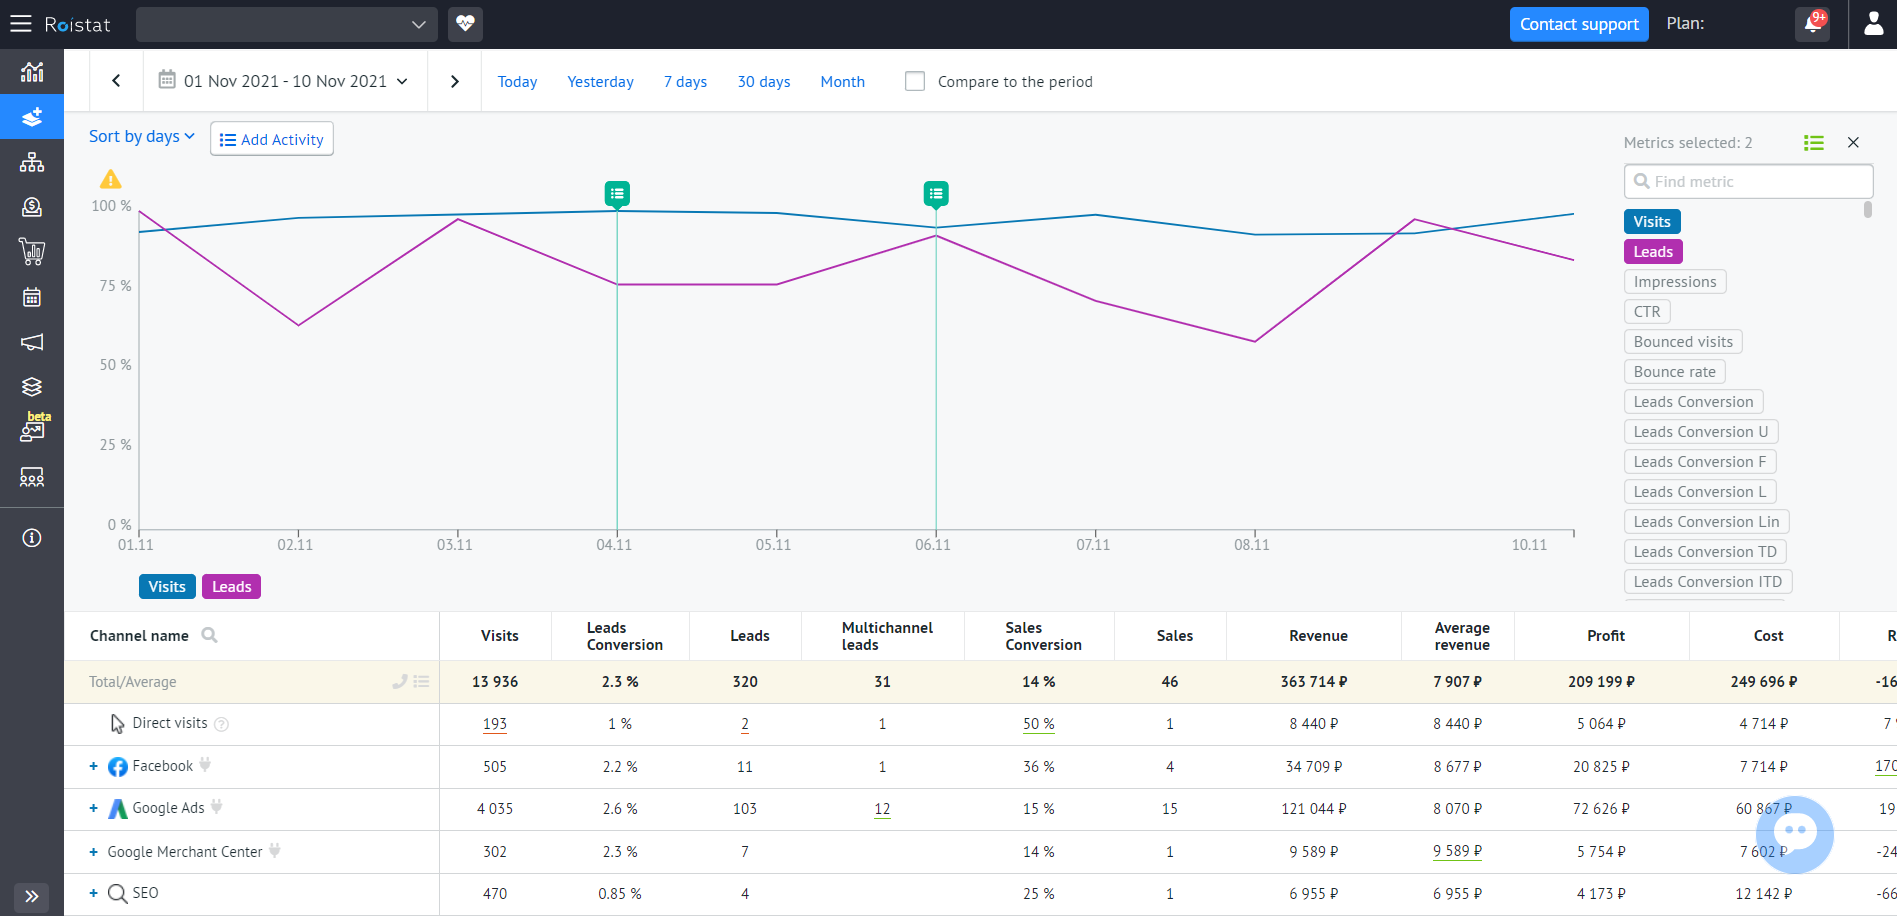This screenshot has width=1897, height=916.
Task: Open Google Ads multichannel leads 12
Action: 882,809
